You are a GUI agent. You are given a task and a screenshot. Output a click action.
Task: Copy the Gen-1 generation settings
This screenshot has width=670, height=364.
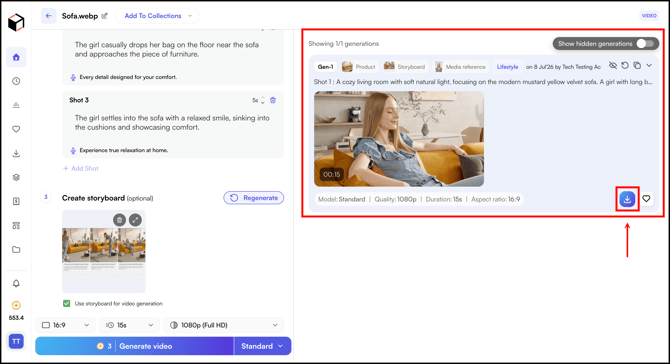pyautogui.click(x=637, y=65)
